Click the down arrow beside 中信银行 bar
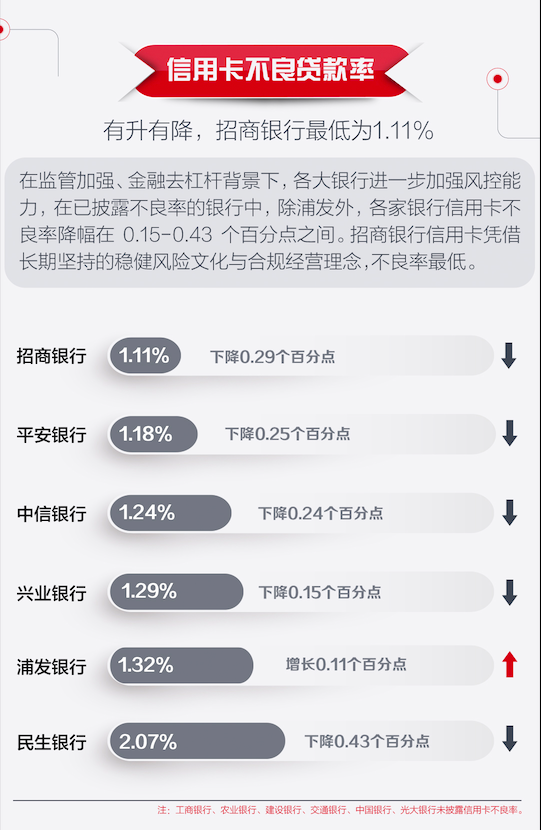The image size is (541, 830). 509,512
